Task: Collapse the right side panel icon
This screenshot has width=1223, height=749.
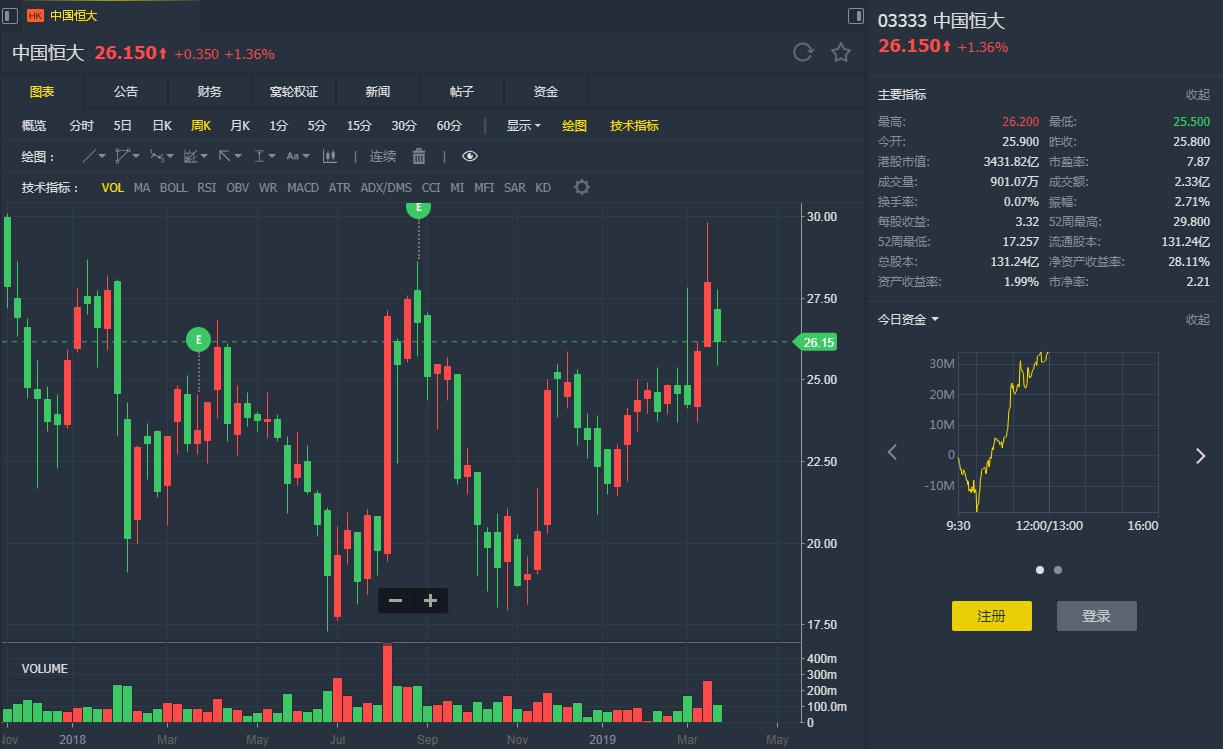Action: pyautogui.click(x=855, y=16)
